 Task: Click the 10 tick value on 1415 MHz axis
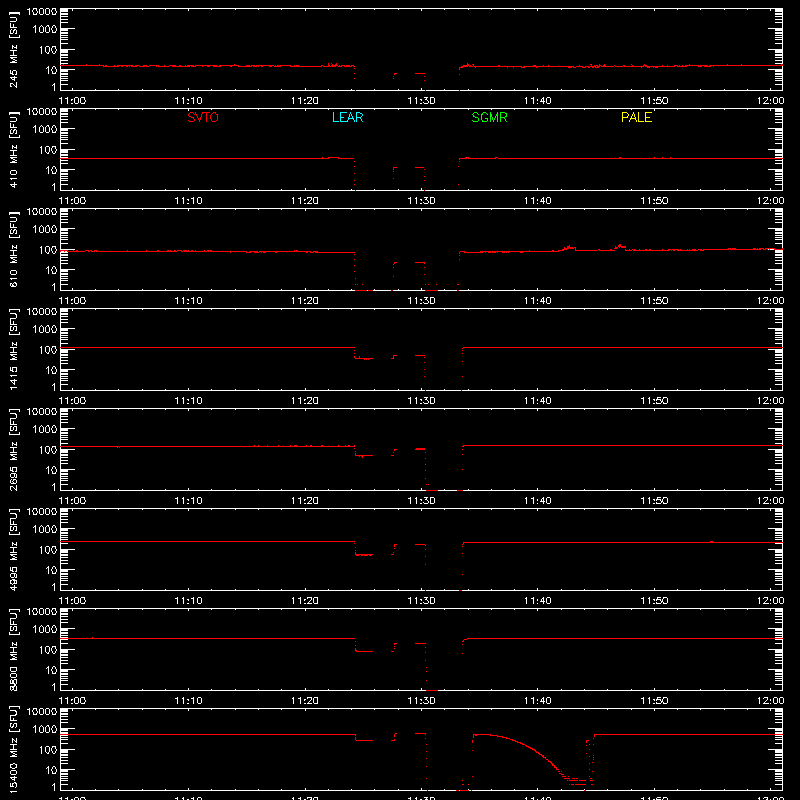[51, 370]
